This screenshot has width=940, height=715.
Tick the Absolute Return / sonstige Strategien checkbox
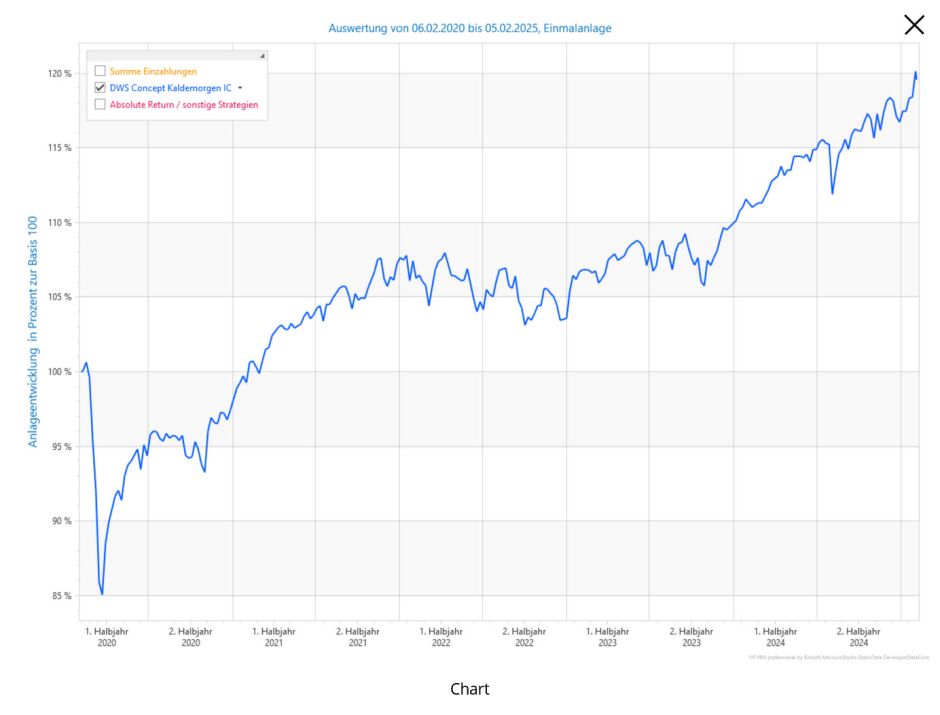[100, 103]
